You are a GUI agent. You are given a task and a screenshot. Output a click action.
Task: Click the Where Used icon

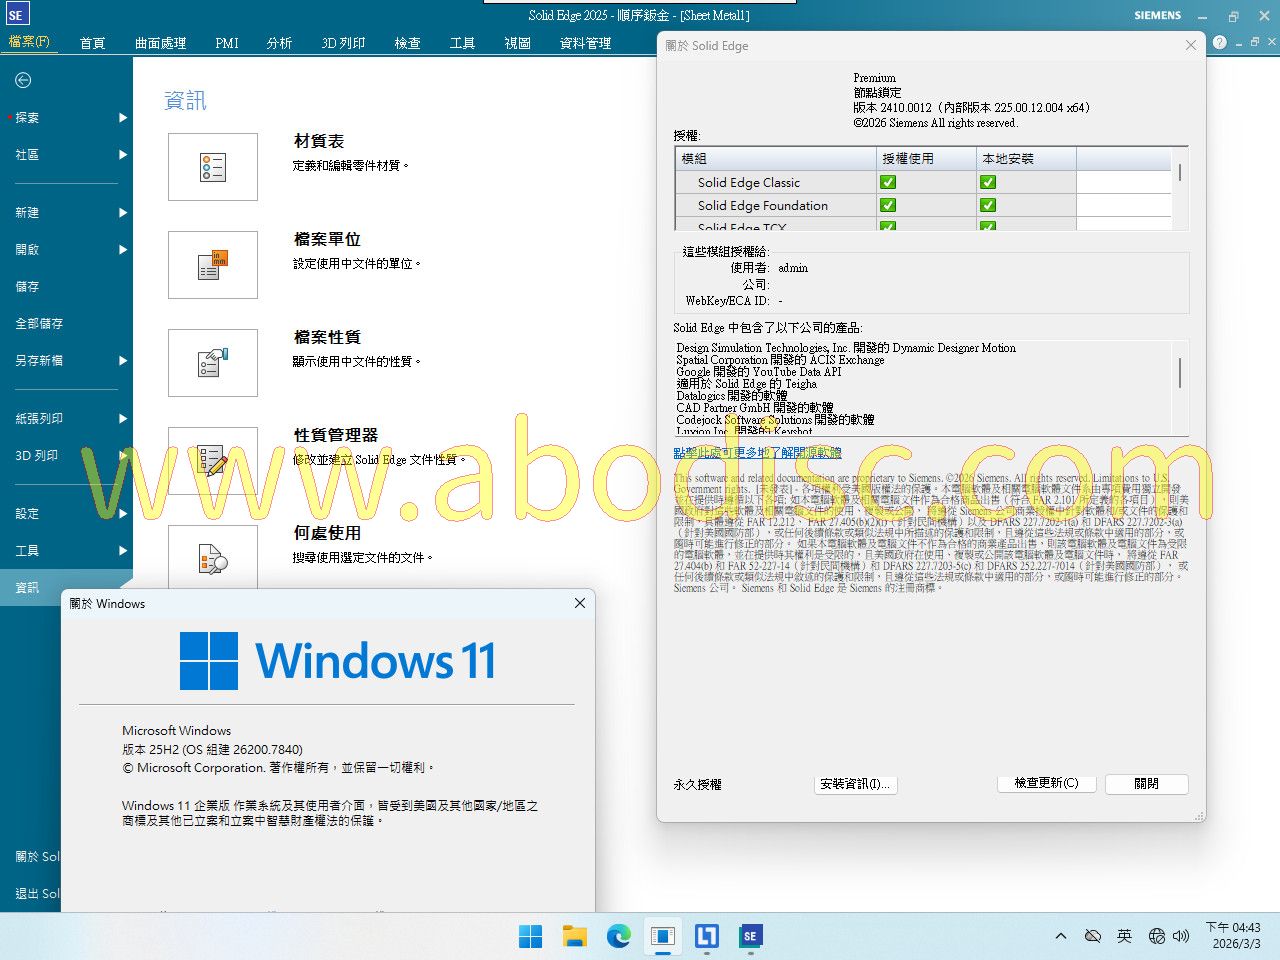213,557
